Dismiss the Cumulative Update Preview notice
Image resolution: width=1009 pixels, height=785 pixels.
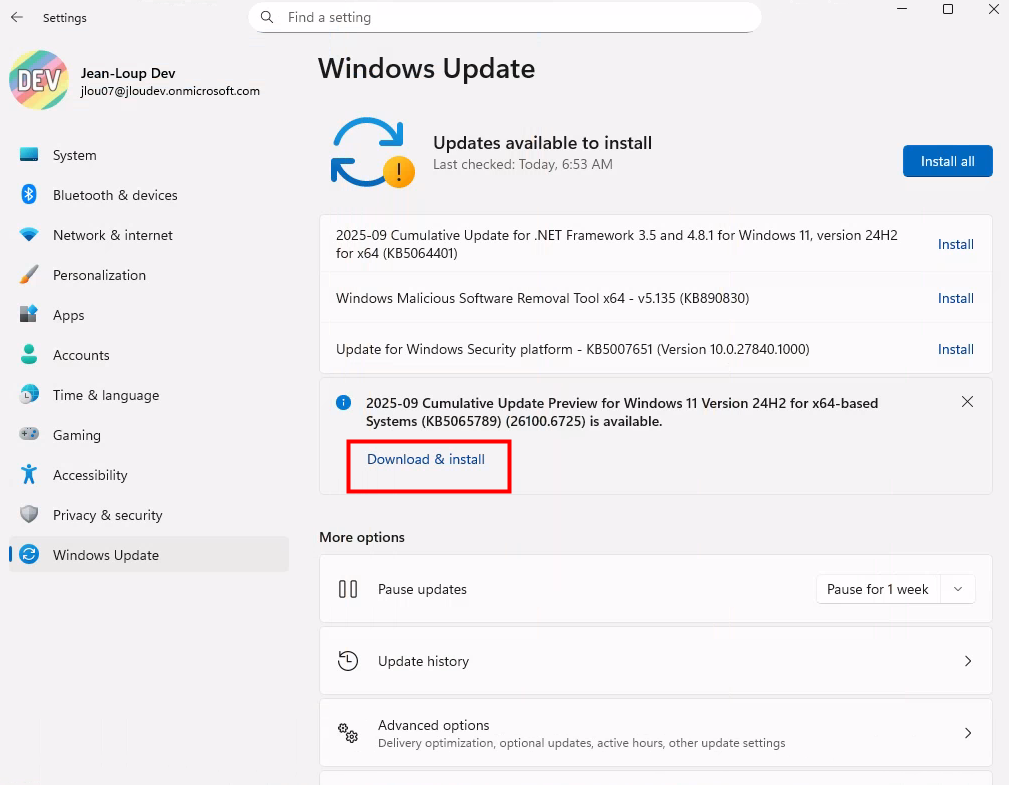[x=967, y=402]
